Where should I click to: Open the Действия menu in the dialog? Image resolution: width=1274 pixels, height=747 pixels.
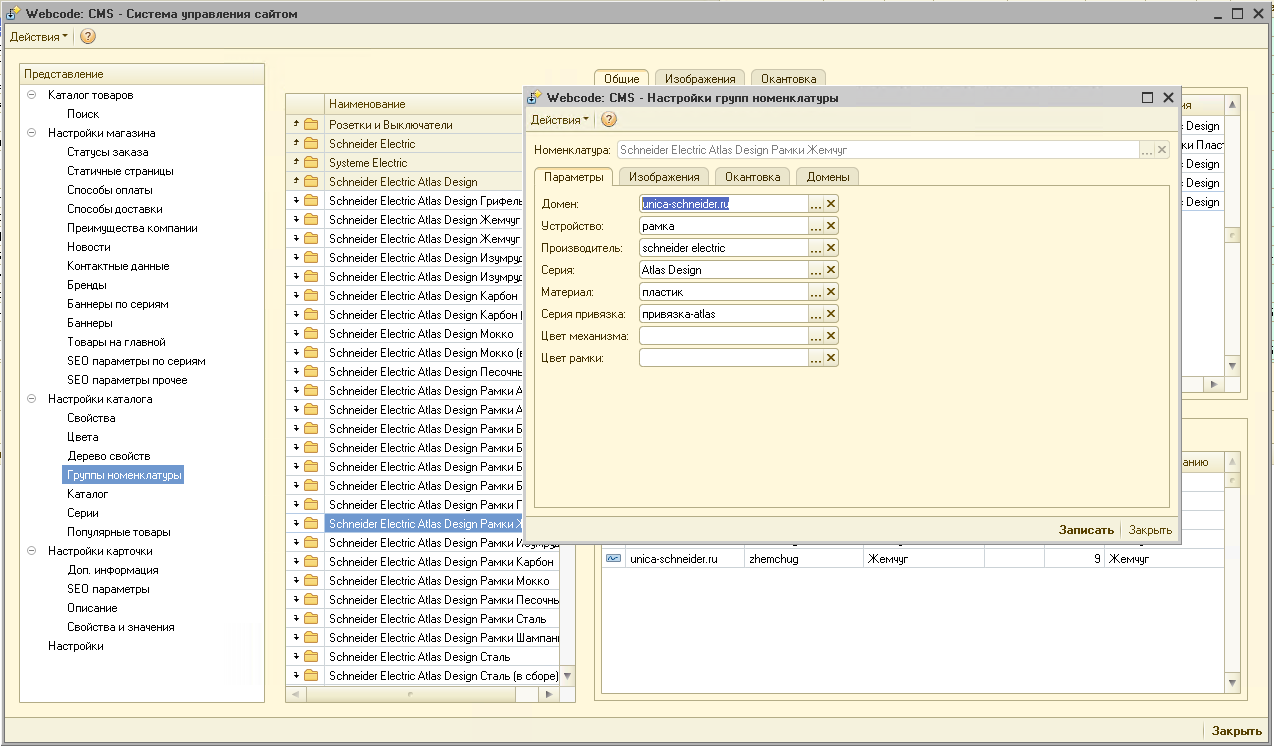pyautogui.click(x=559, y=120)
